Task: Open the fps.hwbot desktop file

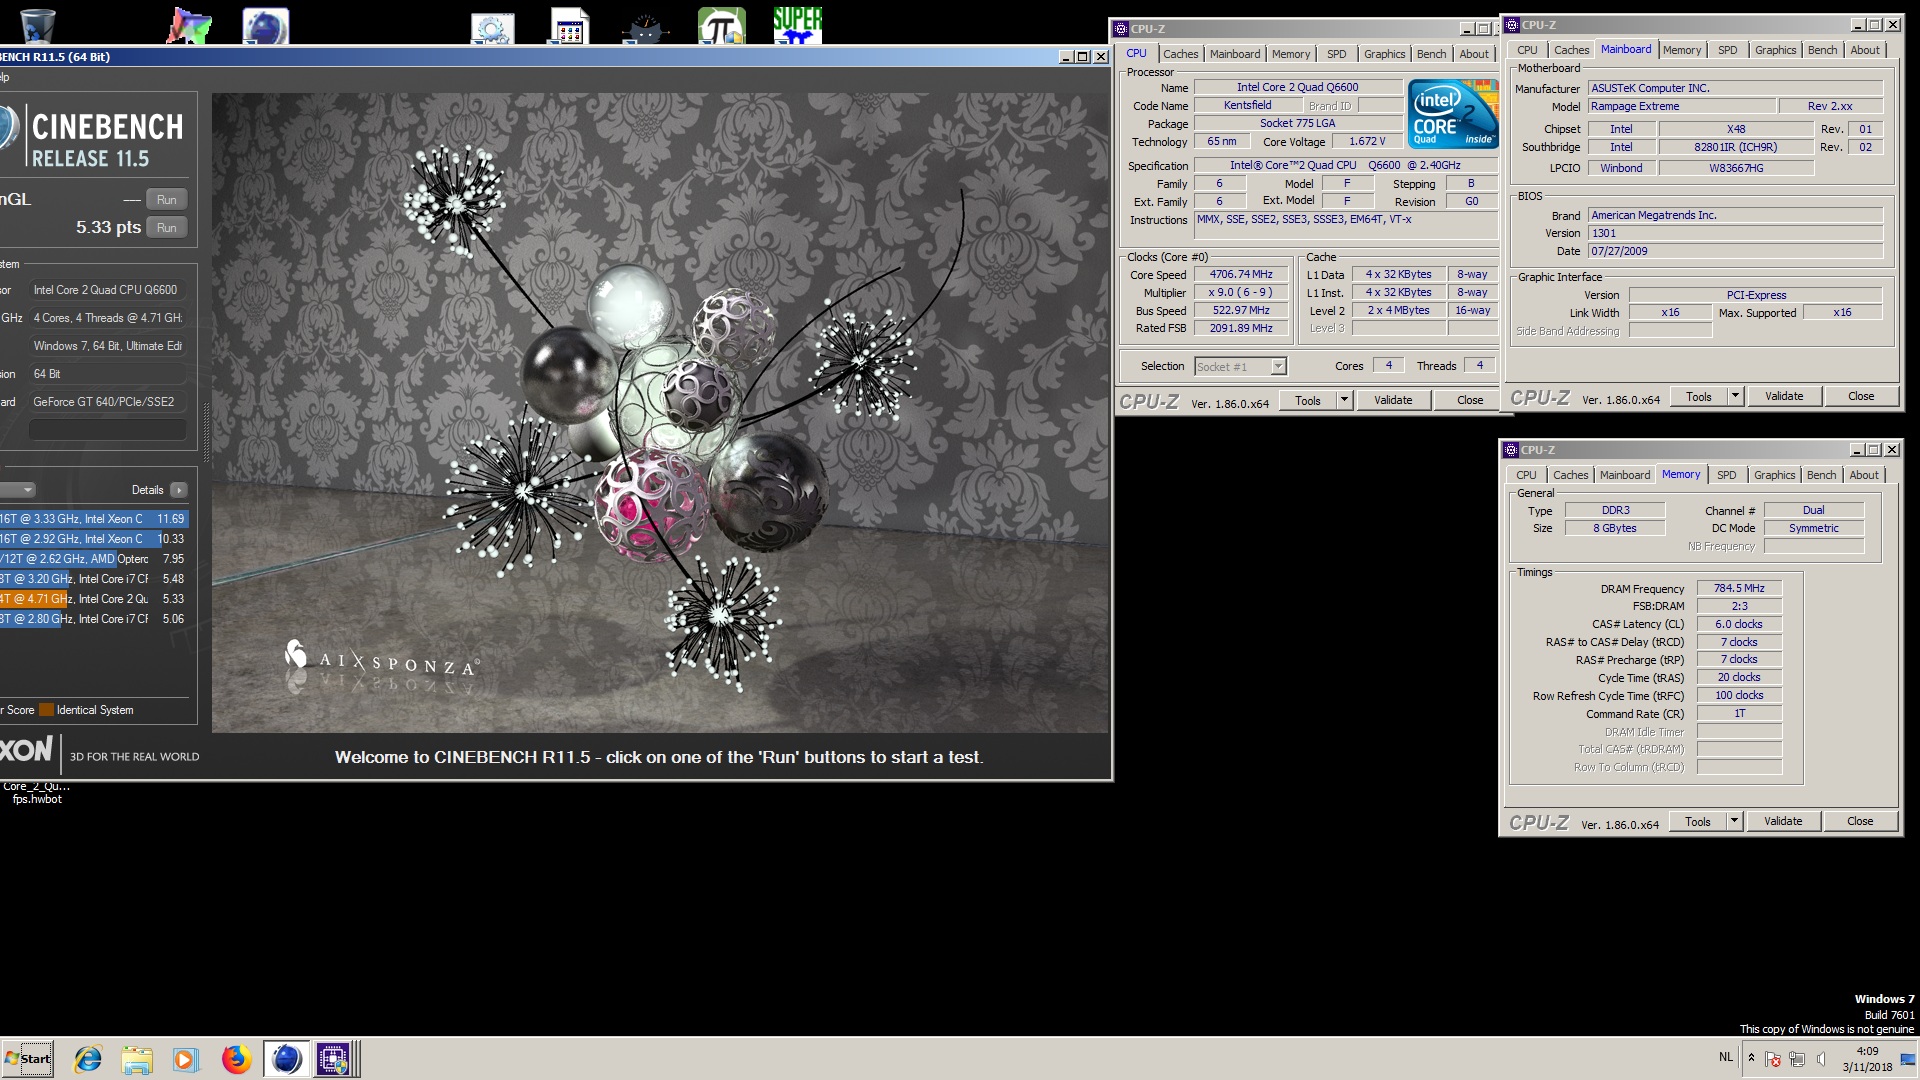Action: (37, 793)
